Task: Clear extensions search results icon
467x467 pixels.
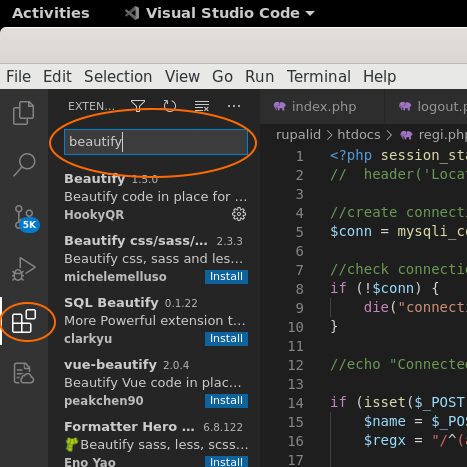Action: [202, 106]
